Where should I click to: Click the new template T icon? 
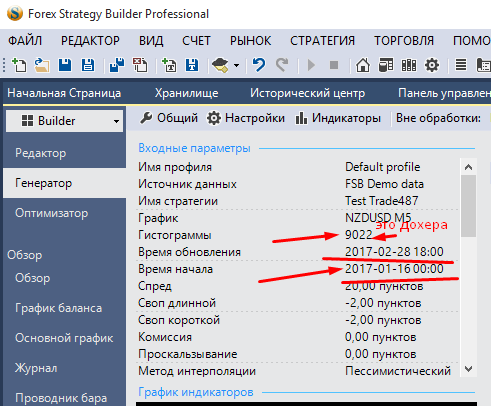coord(169,65)
